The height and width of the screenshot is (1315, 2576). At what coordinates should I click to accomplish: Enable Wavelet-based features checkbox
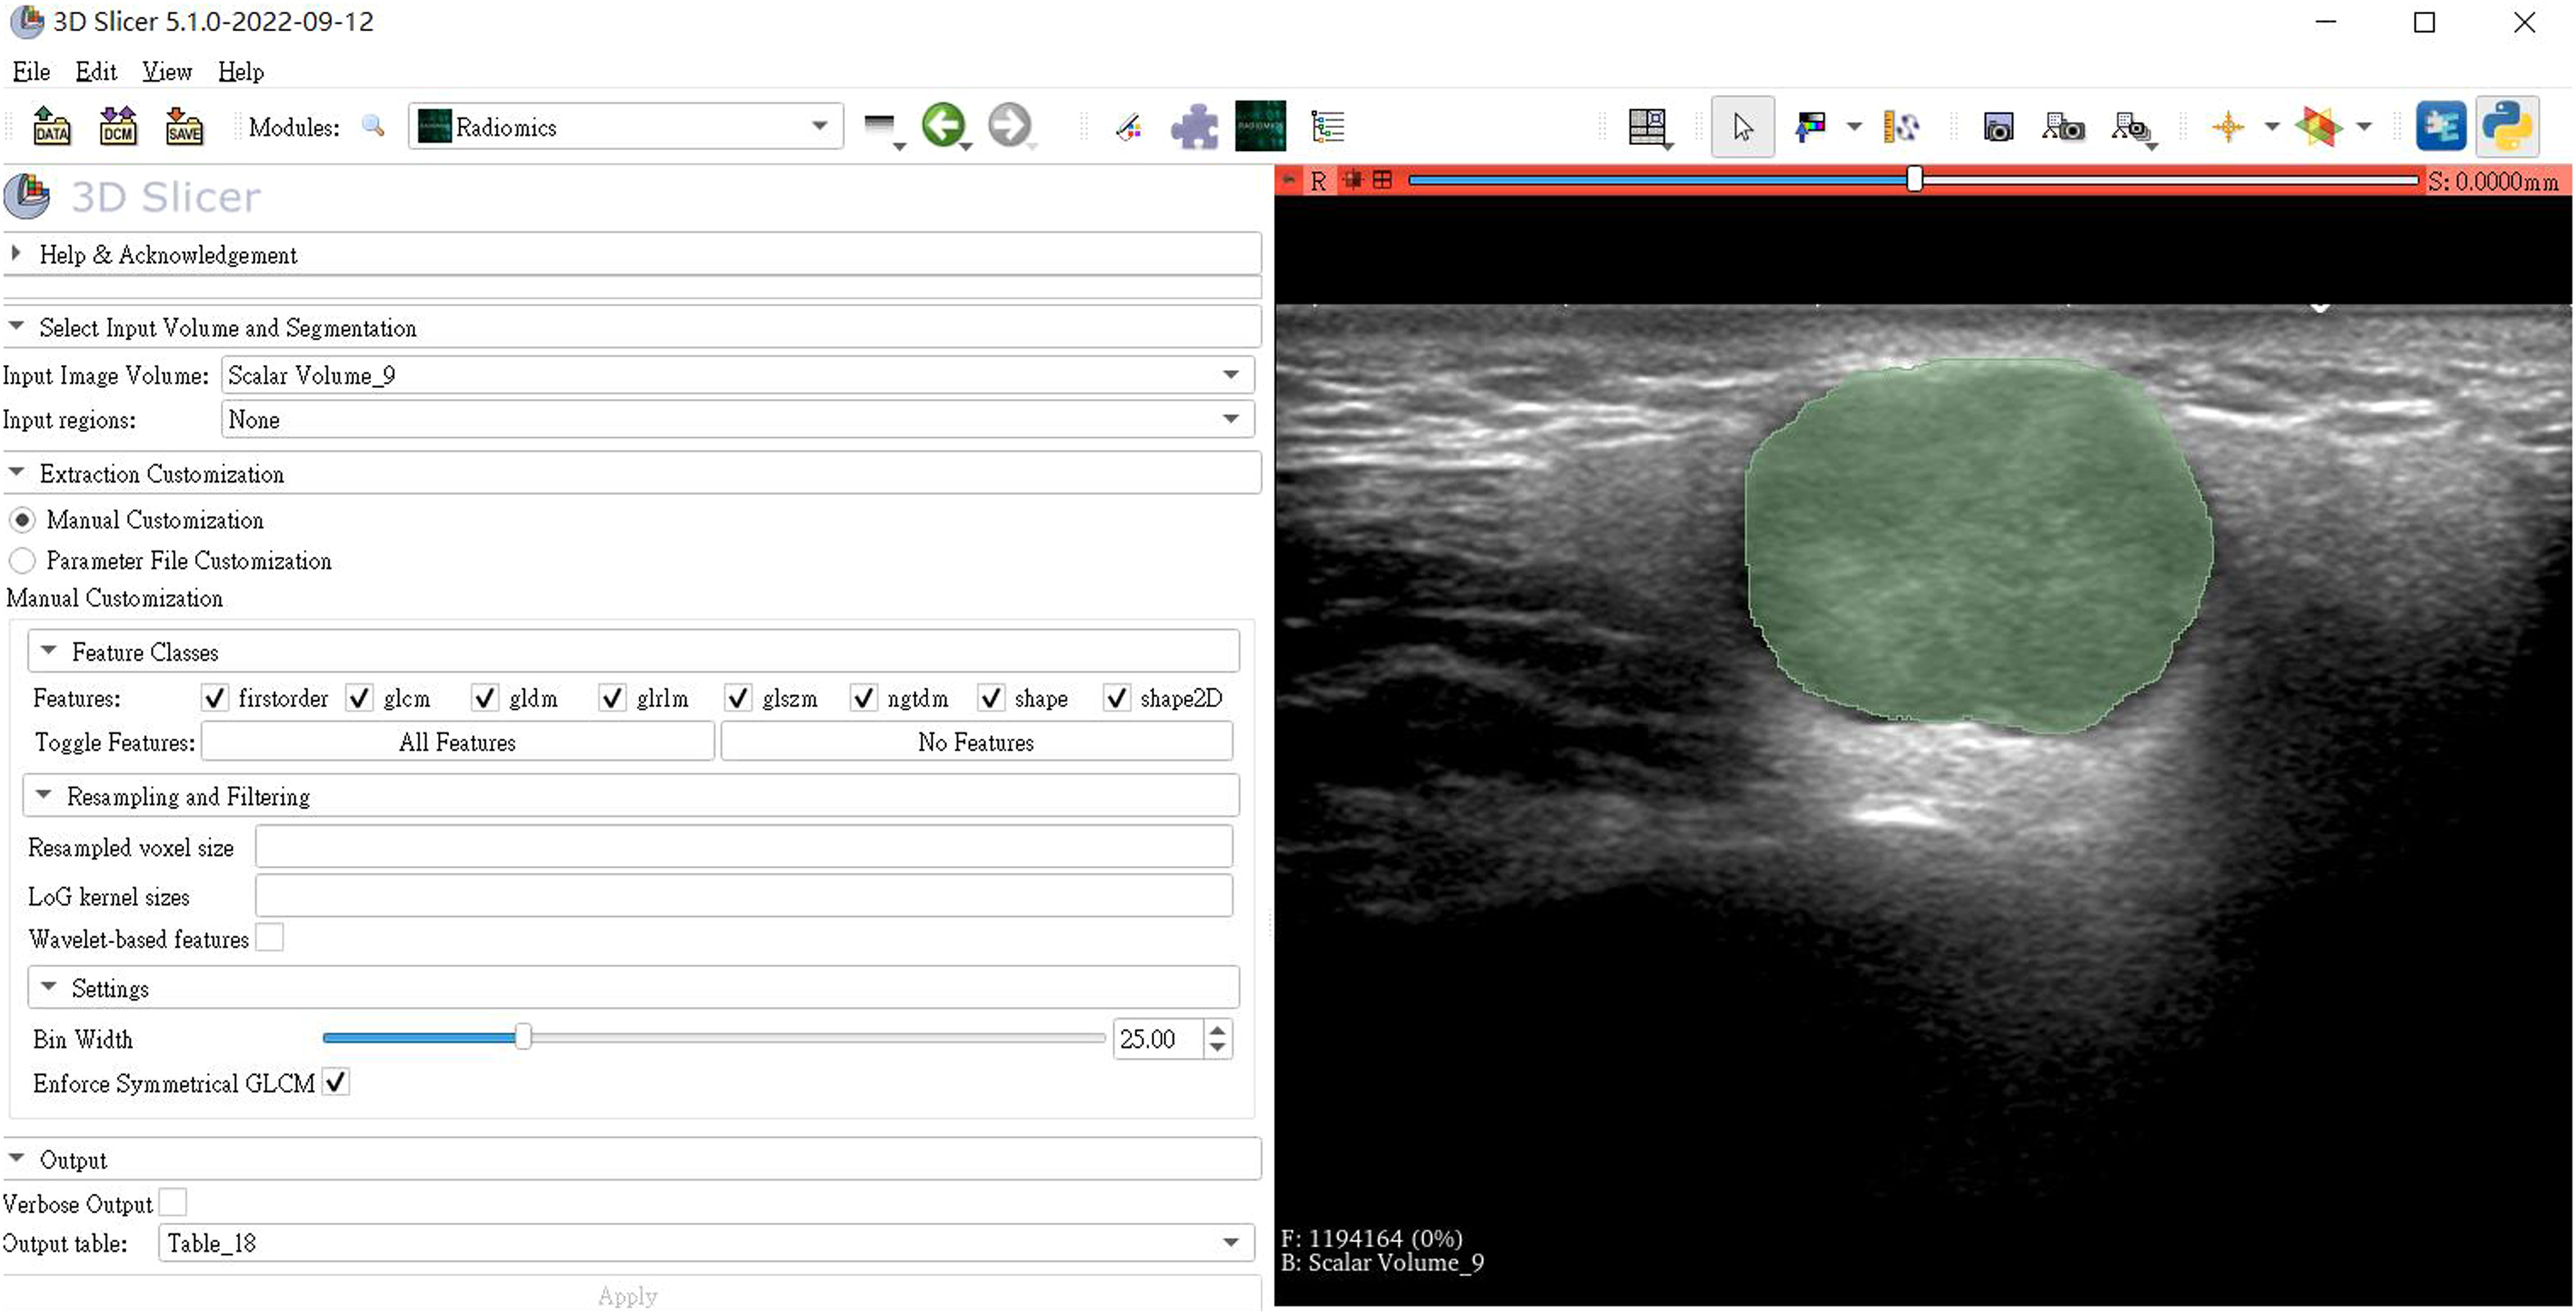(x=270, y=938)
